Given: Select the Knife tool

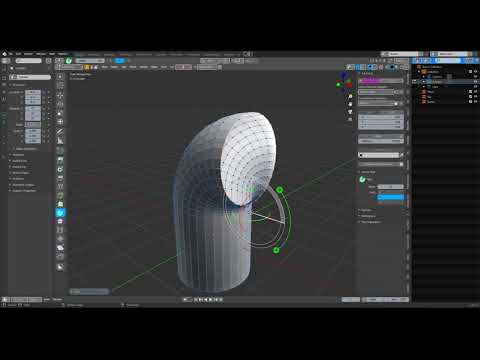Looking at the screenshot, I should [60, 195].
